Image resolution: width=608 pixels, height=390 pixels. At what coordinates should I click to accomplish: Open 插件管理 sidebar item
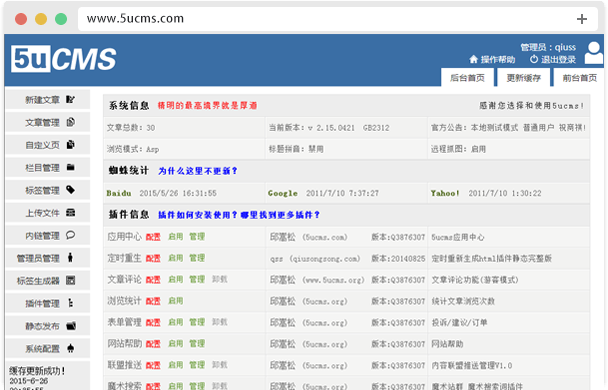click(48, 303)
